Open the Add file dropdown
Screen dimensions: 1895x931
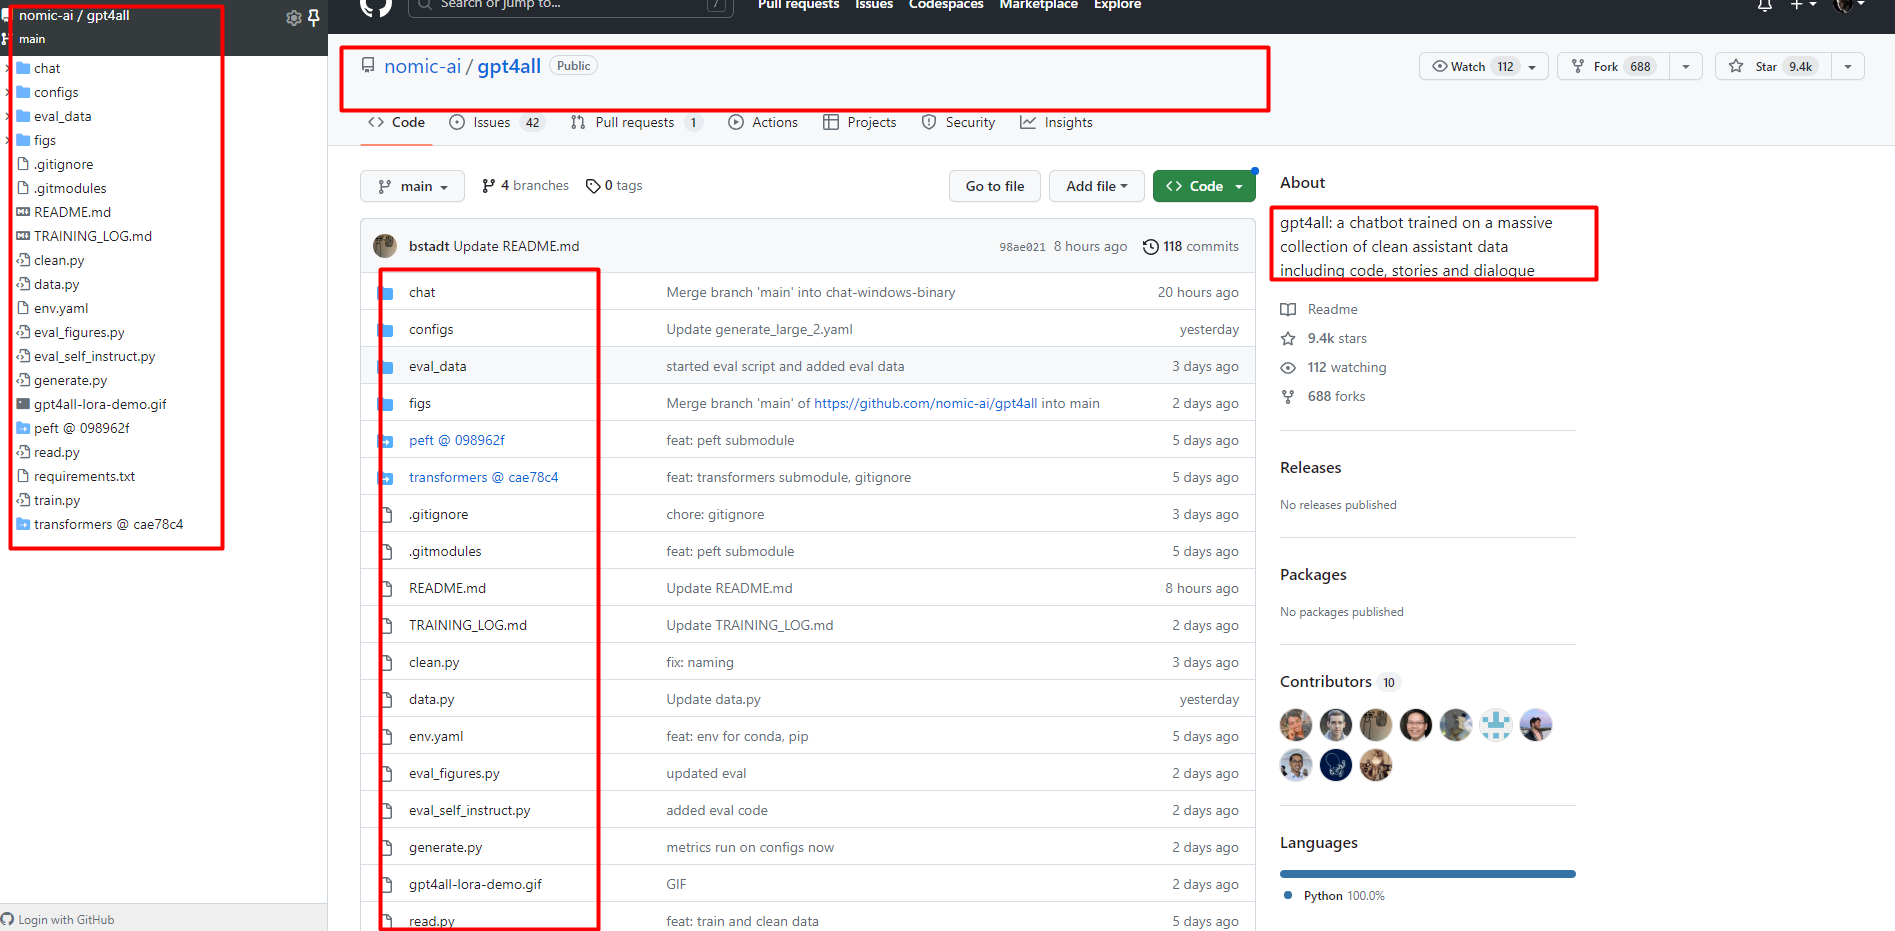click(x=1096, y=186)
